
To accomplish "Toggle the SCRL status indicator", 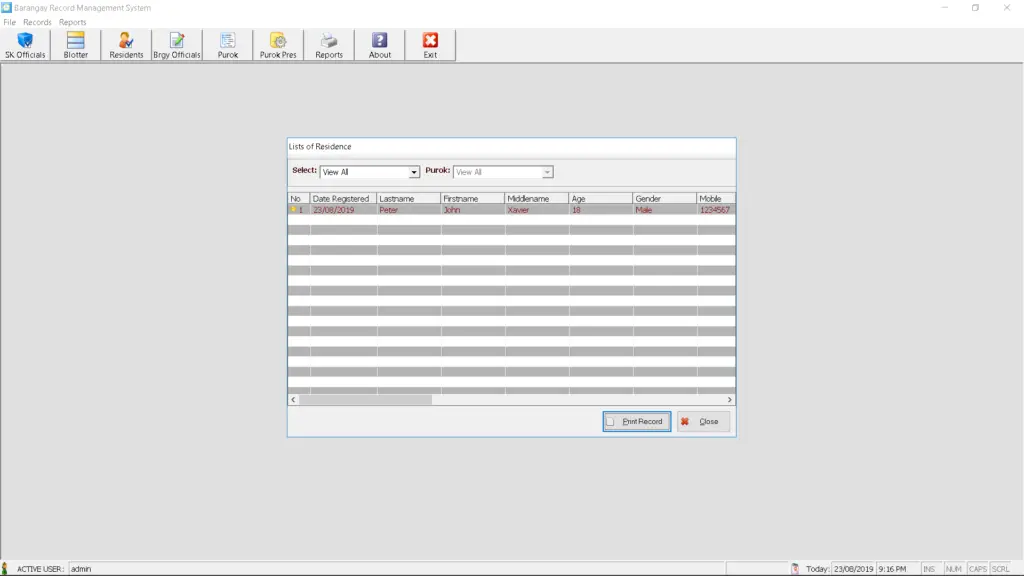I will click(1002, 567).
